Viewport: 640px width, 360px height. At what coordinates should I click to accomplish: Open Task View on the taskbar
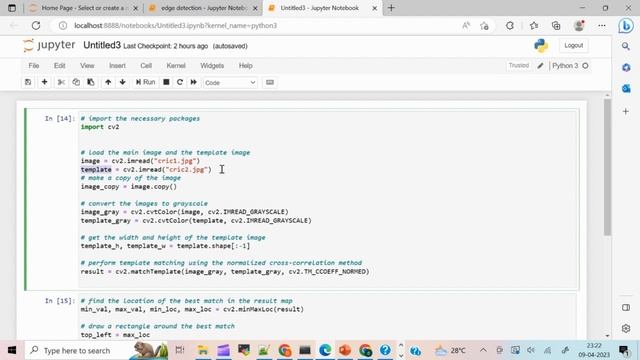click(x=180, y=350)
